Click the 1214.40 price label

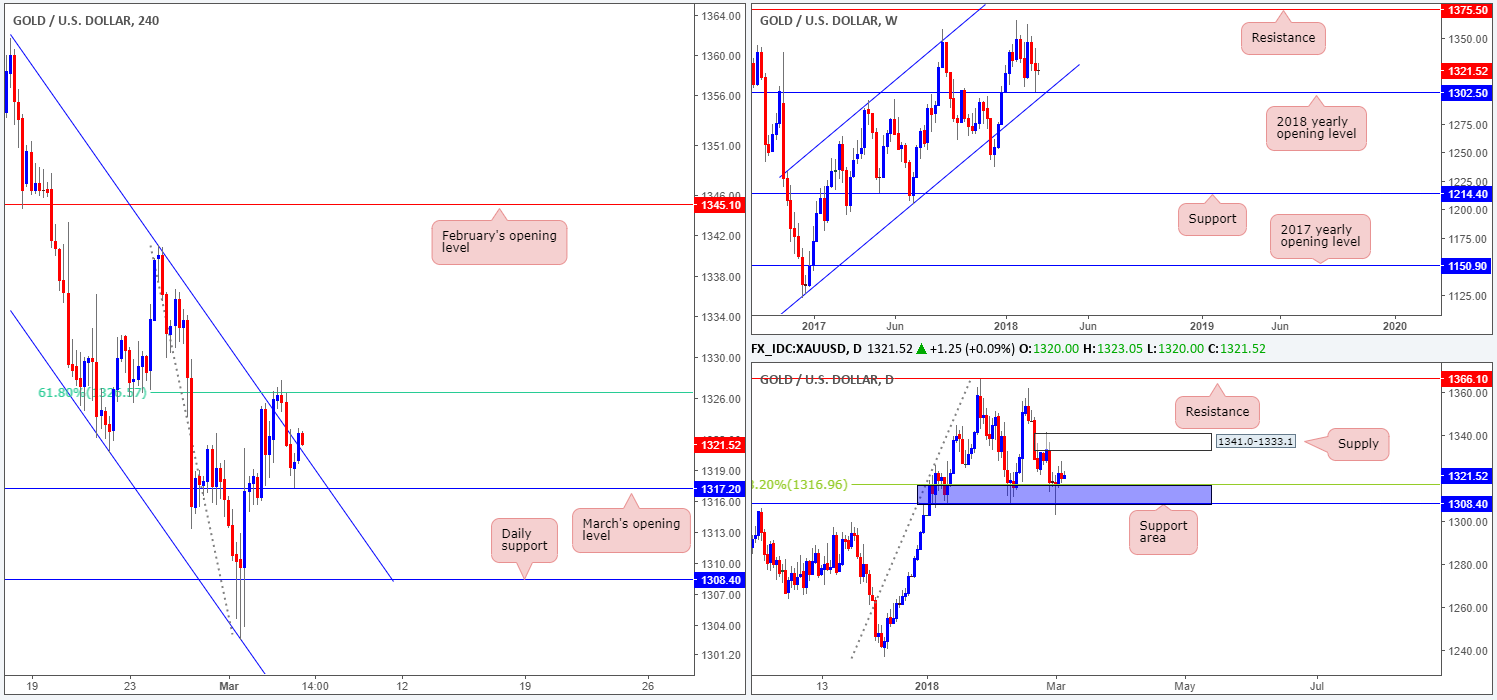click(x=1465, y=193)
